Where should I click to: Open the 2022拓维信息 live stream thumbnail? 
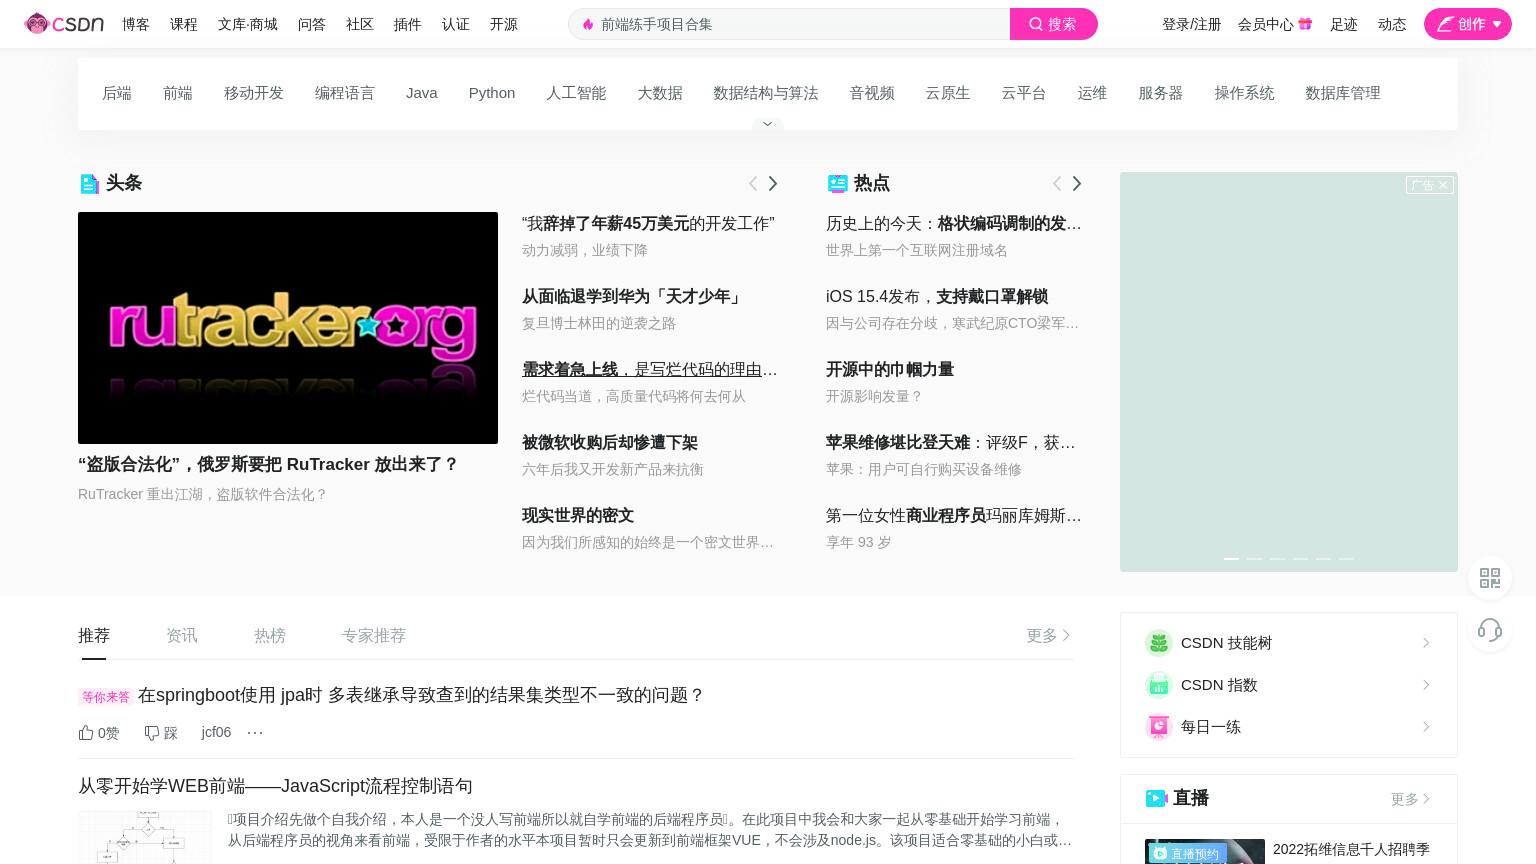1205,851
